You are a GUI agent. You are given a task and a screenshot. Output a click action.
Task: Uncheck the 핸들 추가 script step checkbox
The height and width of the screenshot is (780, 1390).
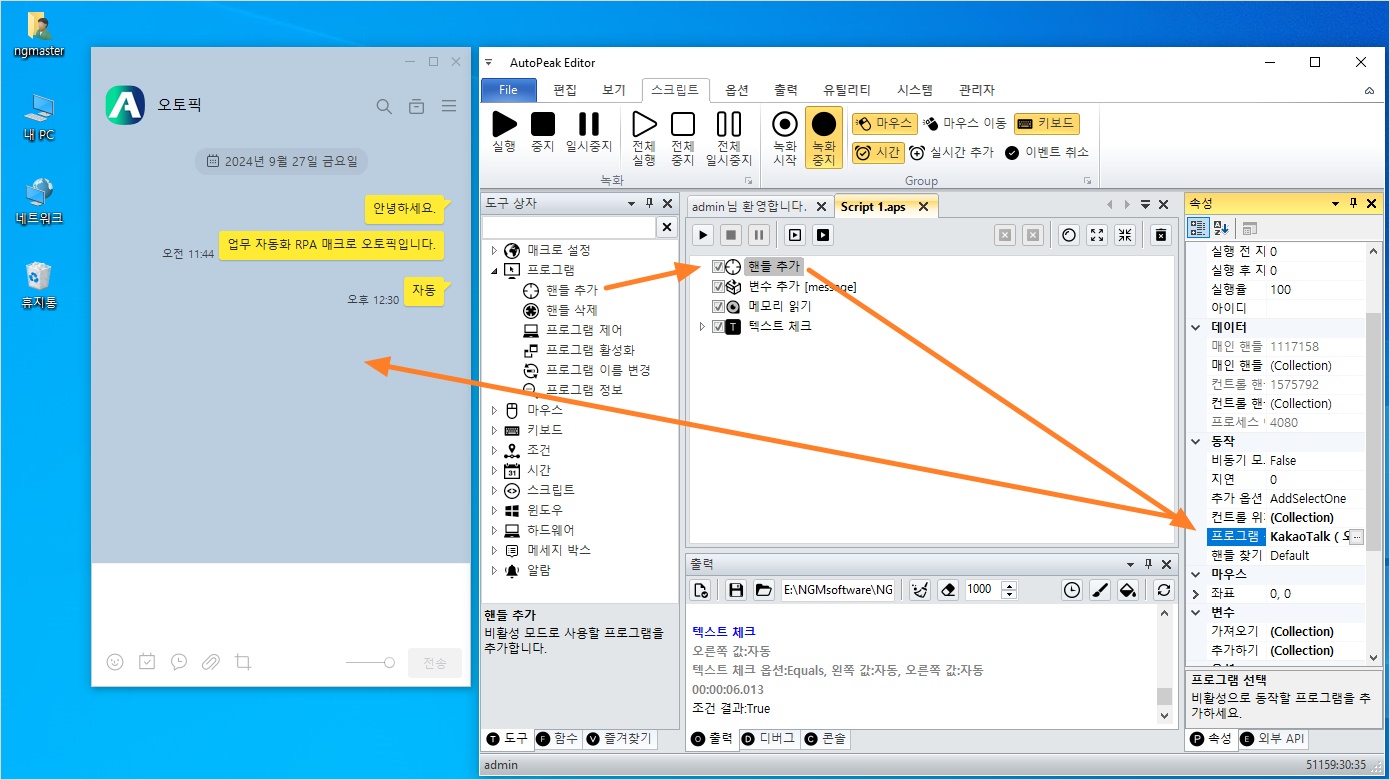(718, 267)
